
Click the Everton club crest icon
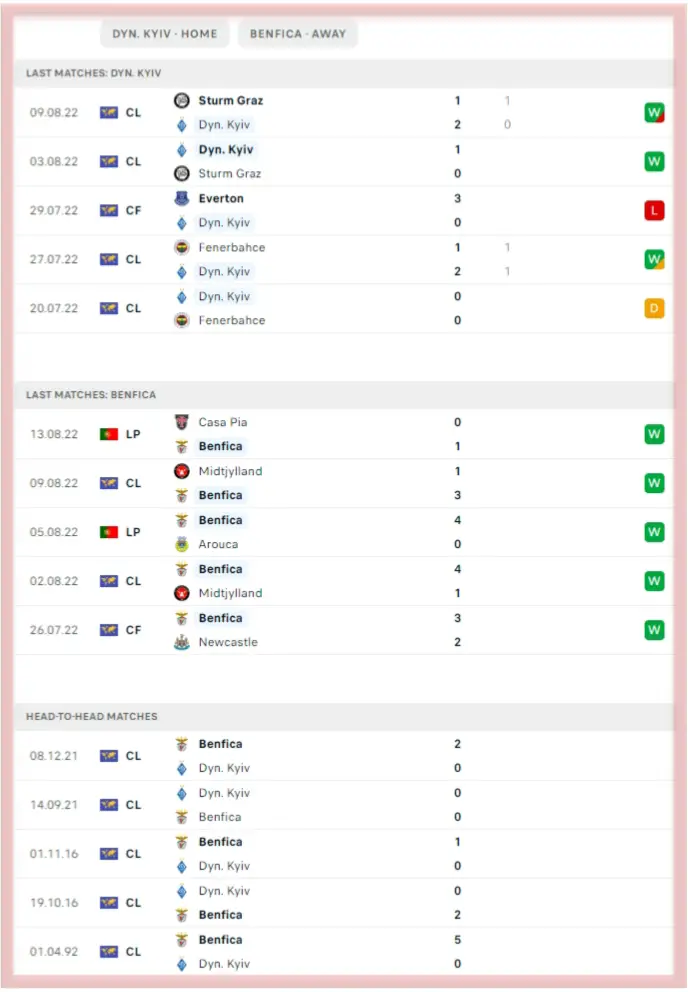182,198
